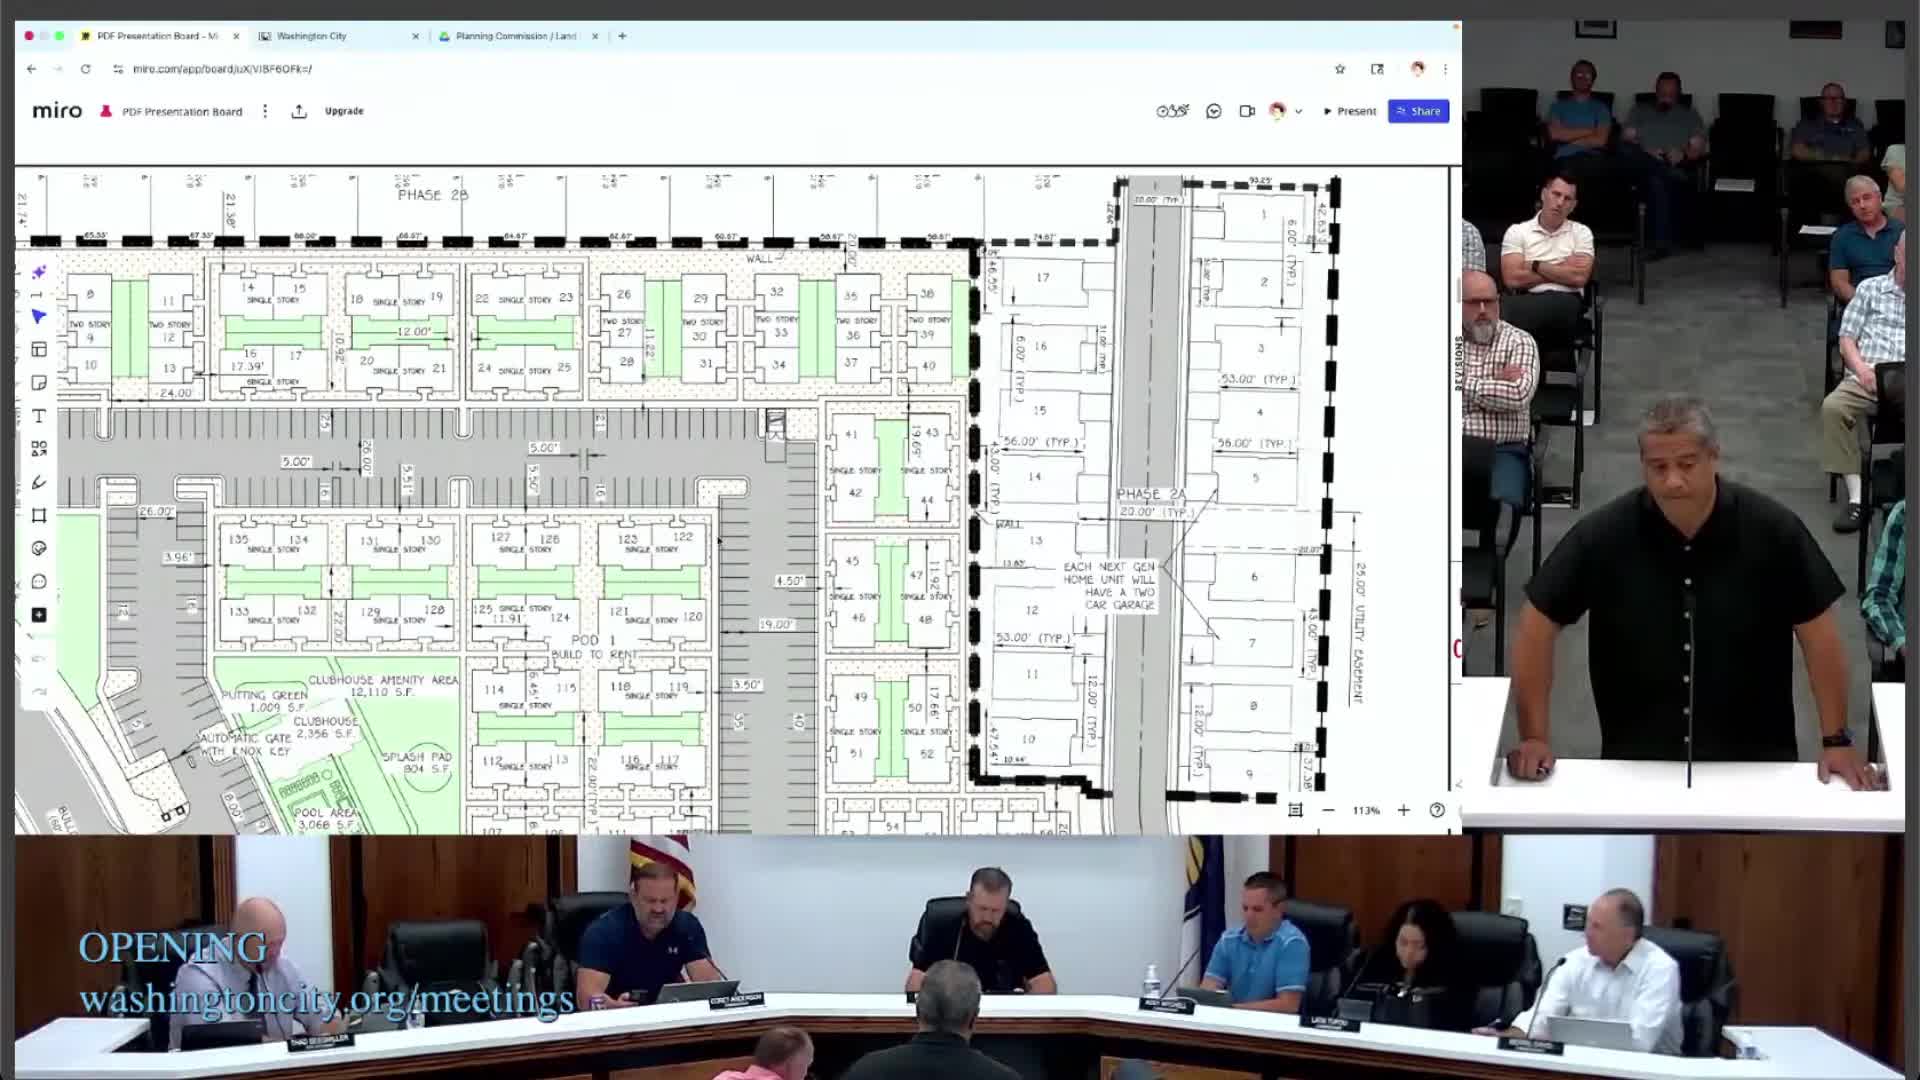Screen dimensions: 1920x1080
Task: Open the Chrome three-dot menu
Action: coord(1445,69)
